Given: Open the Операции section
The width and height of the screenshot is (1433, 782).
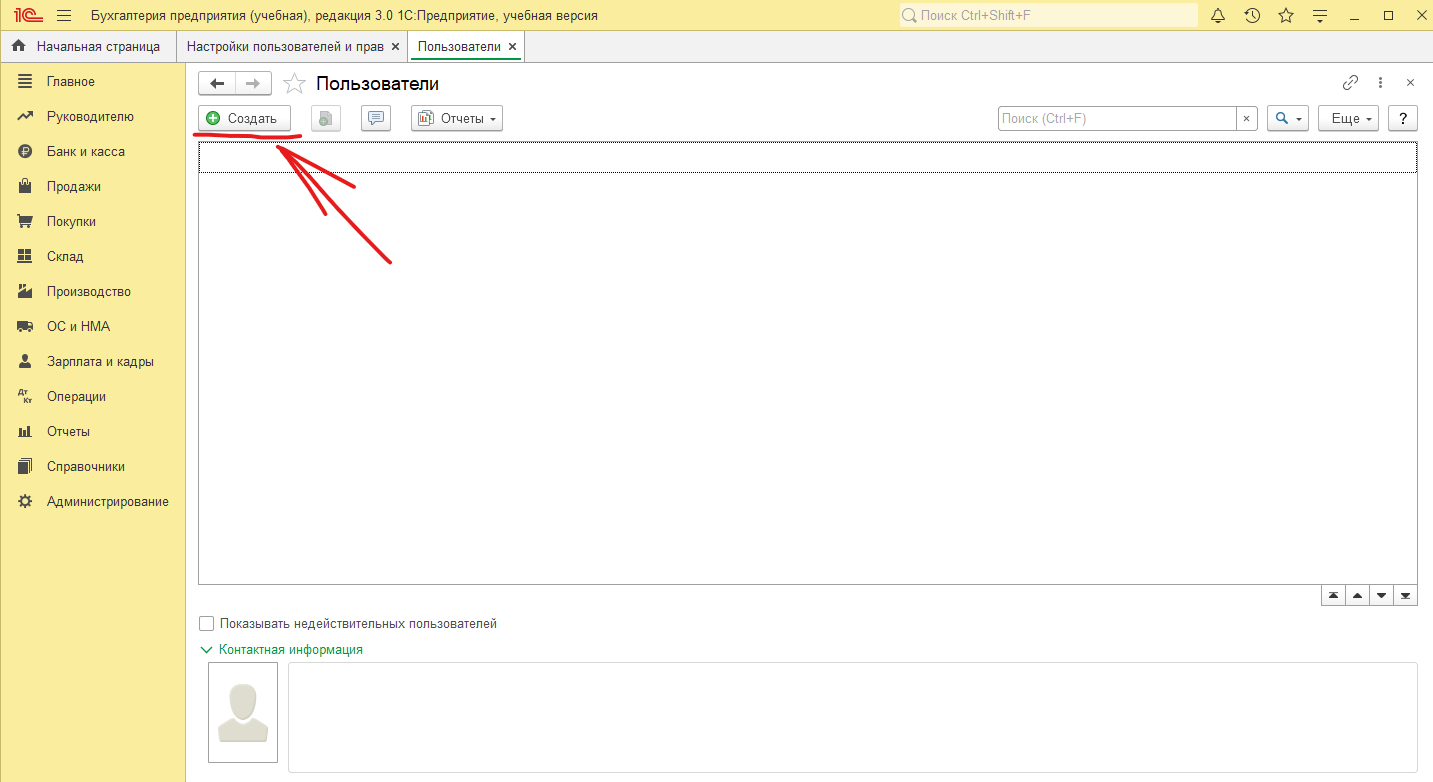Looking at the screenshot, I should pyautogui.click(x=76, y=396).
